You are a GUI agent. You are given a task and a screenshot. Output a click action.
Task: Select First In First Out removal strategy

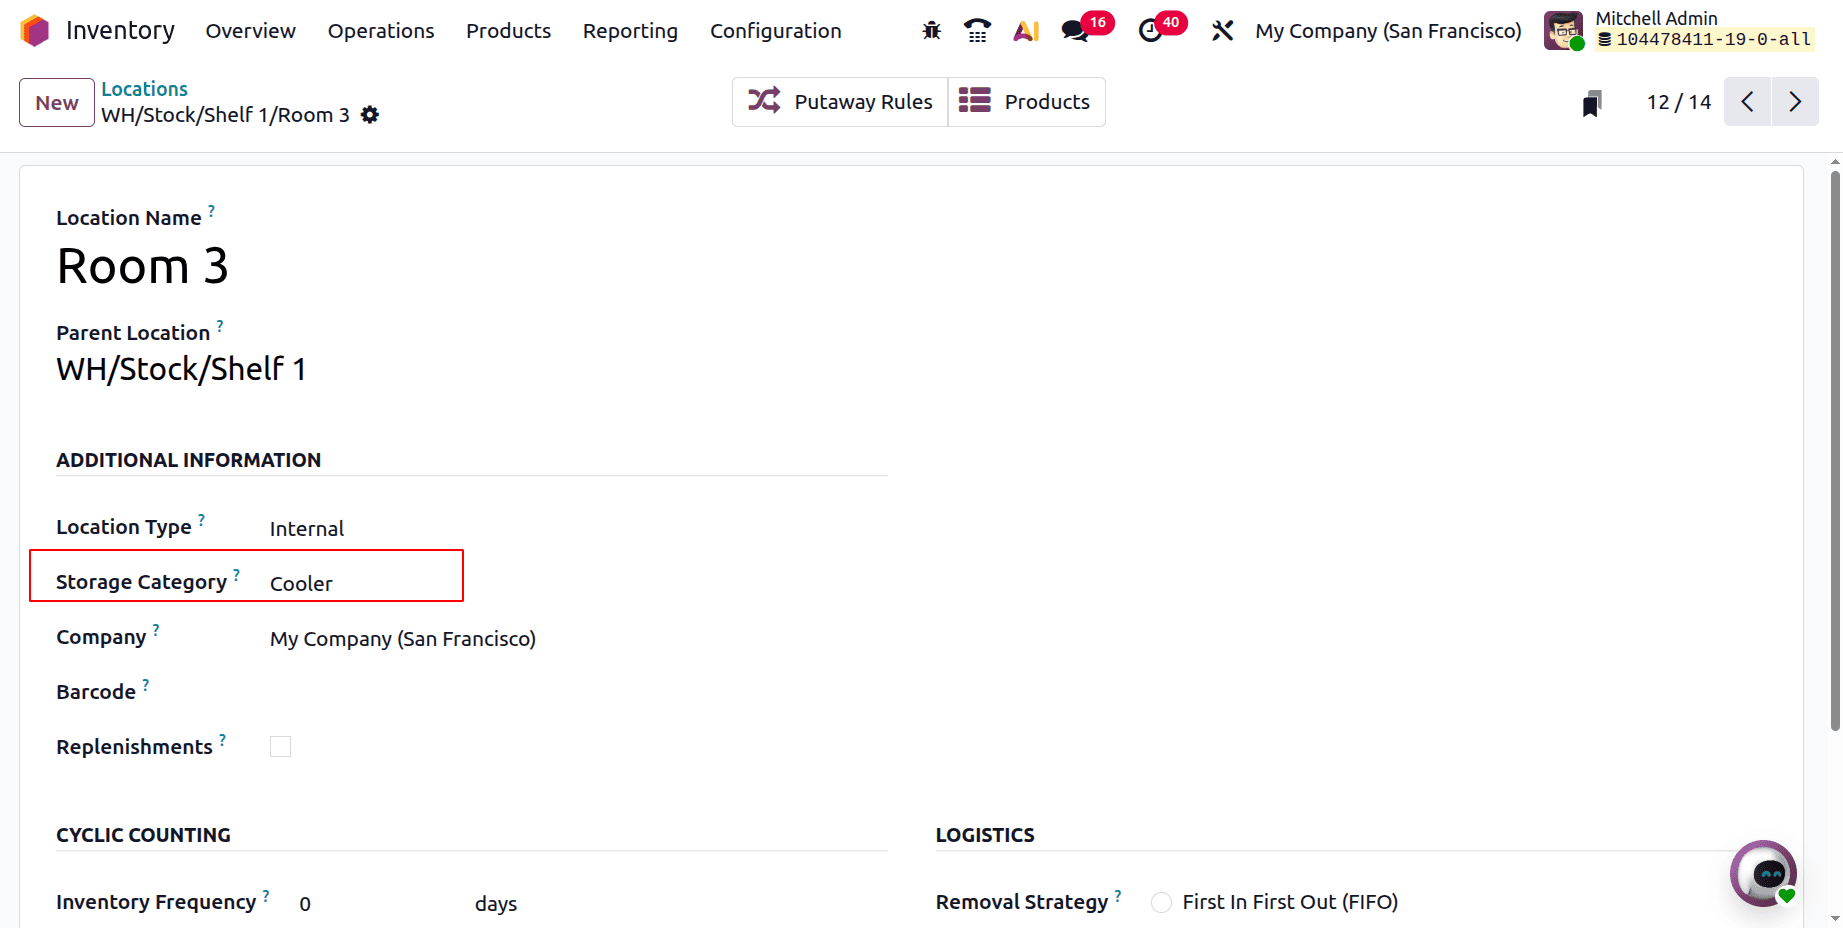click(x=1161, y=903)
